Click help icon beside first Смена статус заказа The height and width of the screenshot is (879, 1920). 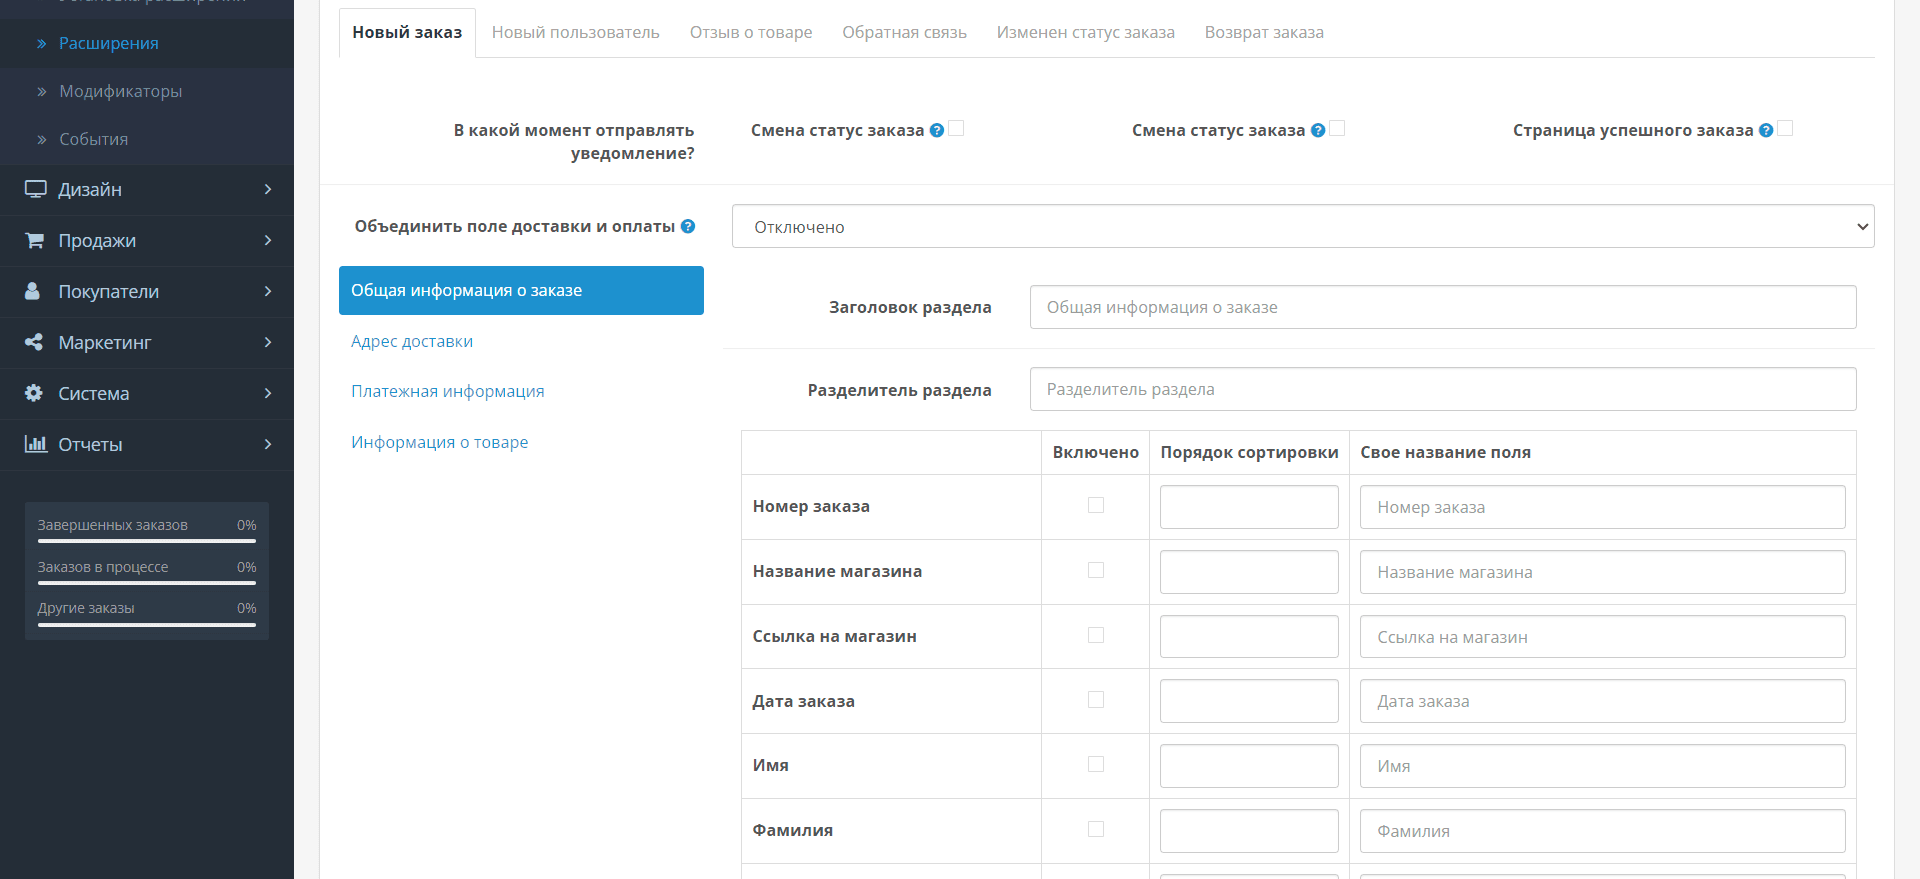[937, 130]
